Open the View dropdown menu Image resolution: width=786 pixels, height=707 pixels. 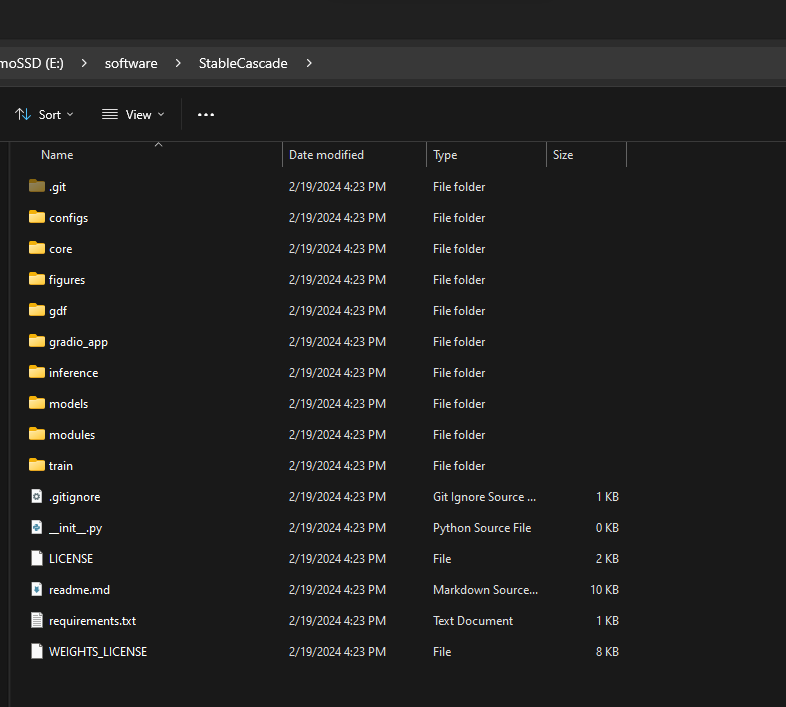pos(133,115)
